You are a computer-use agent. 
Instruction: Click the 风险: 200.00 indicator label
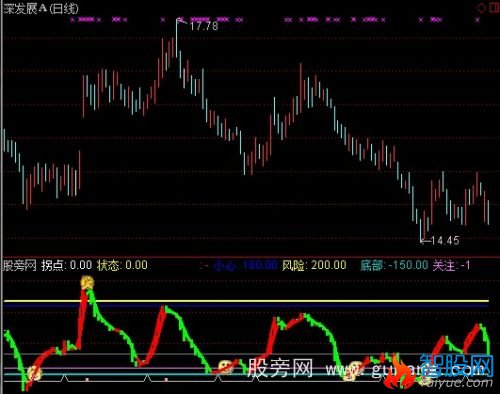tap(314, 265)
